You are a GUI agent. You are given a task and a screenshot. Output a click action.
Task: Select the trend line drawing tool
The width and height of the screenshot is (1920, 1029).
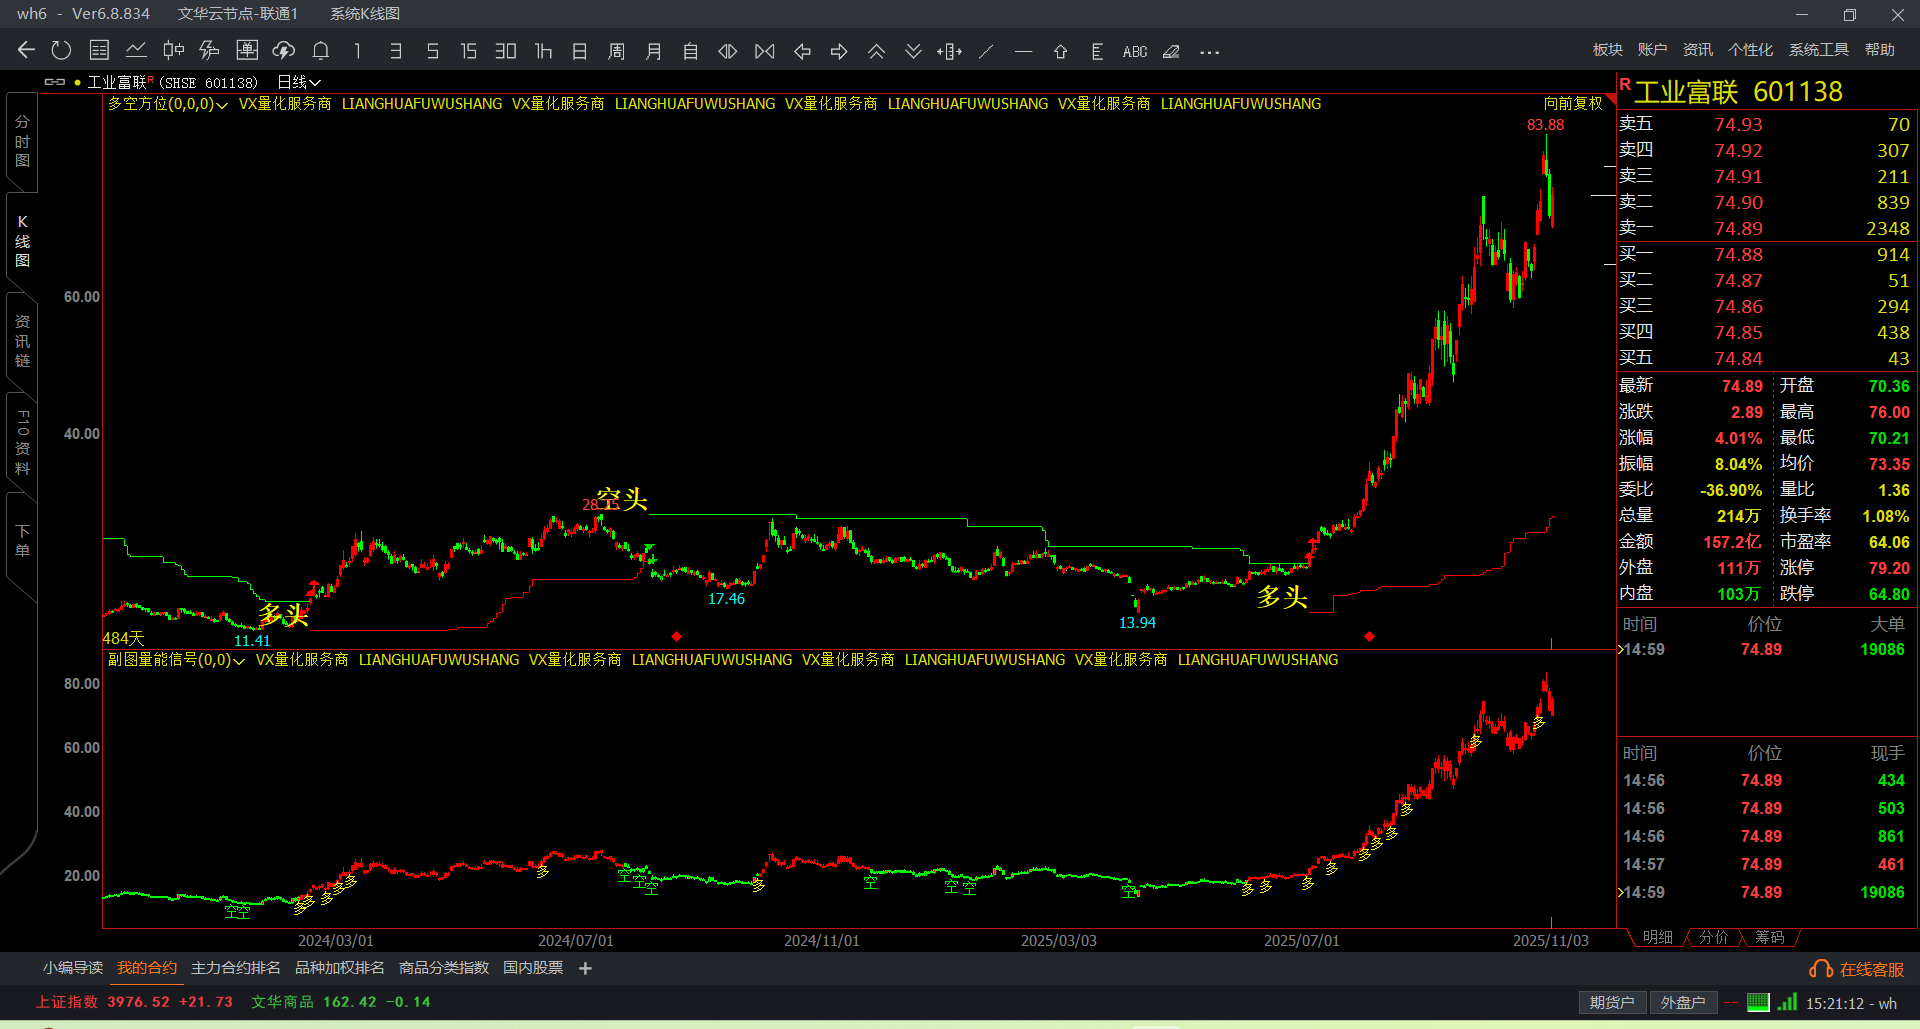(x=986, y=51)
